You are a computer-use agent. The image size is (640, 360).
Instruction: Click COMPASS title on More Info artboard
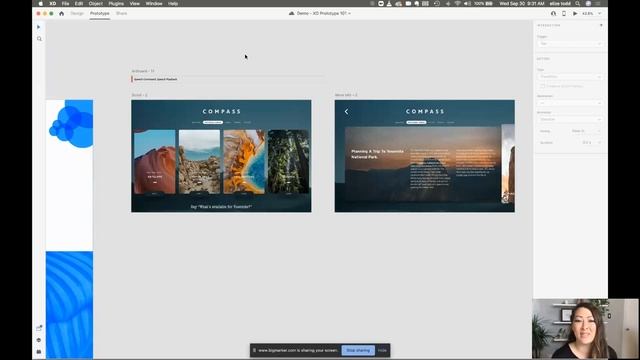(x=425, y=111)
